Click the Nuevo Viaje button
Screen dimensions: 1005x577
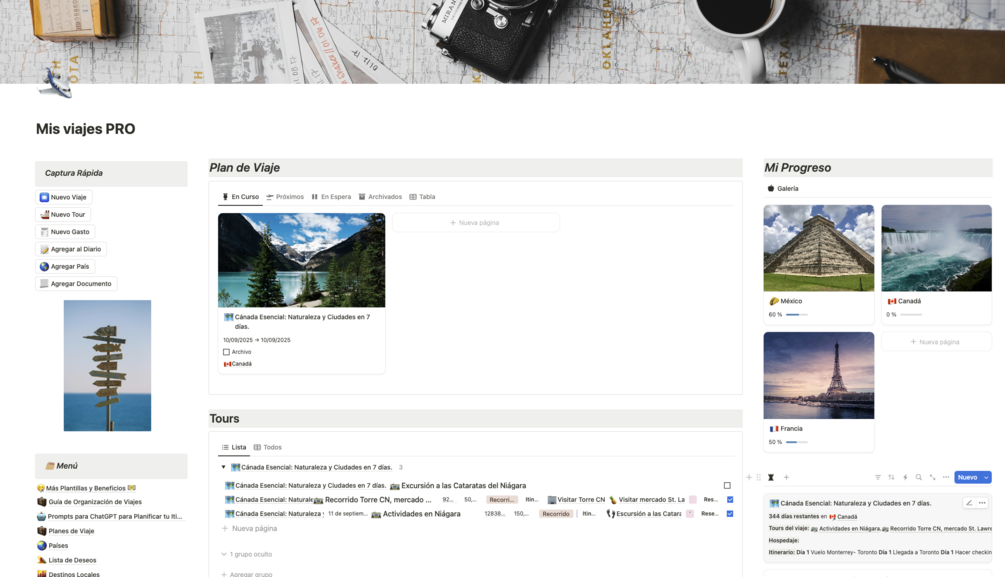click(63, 197)
